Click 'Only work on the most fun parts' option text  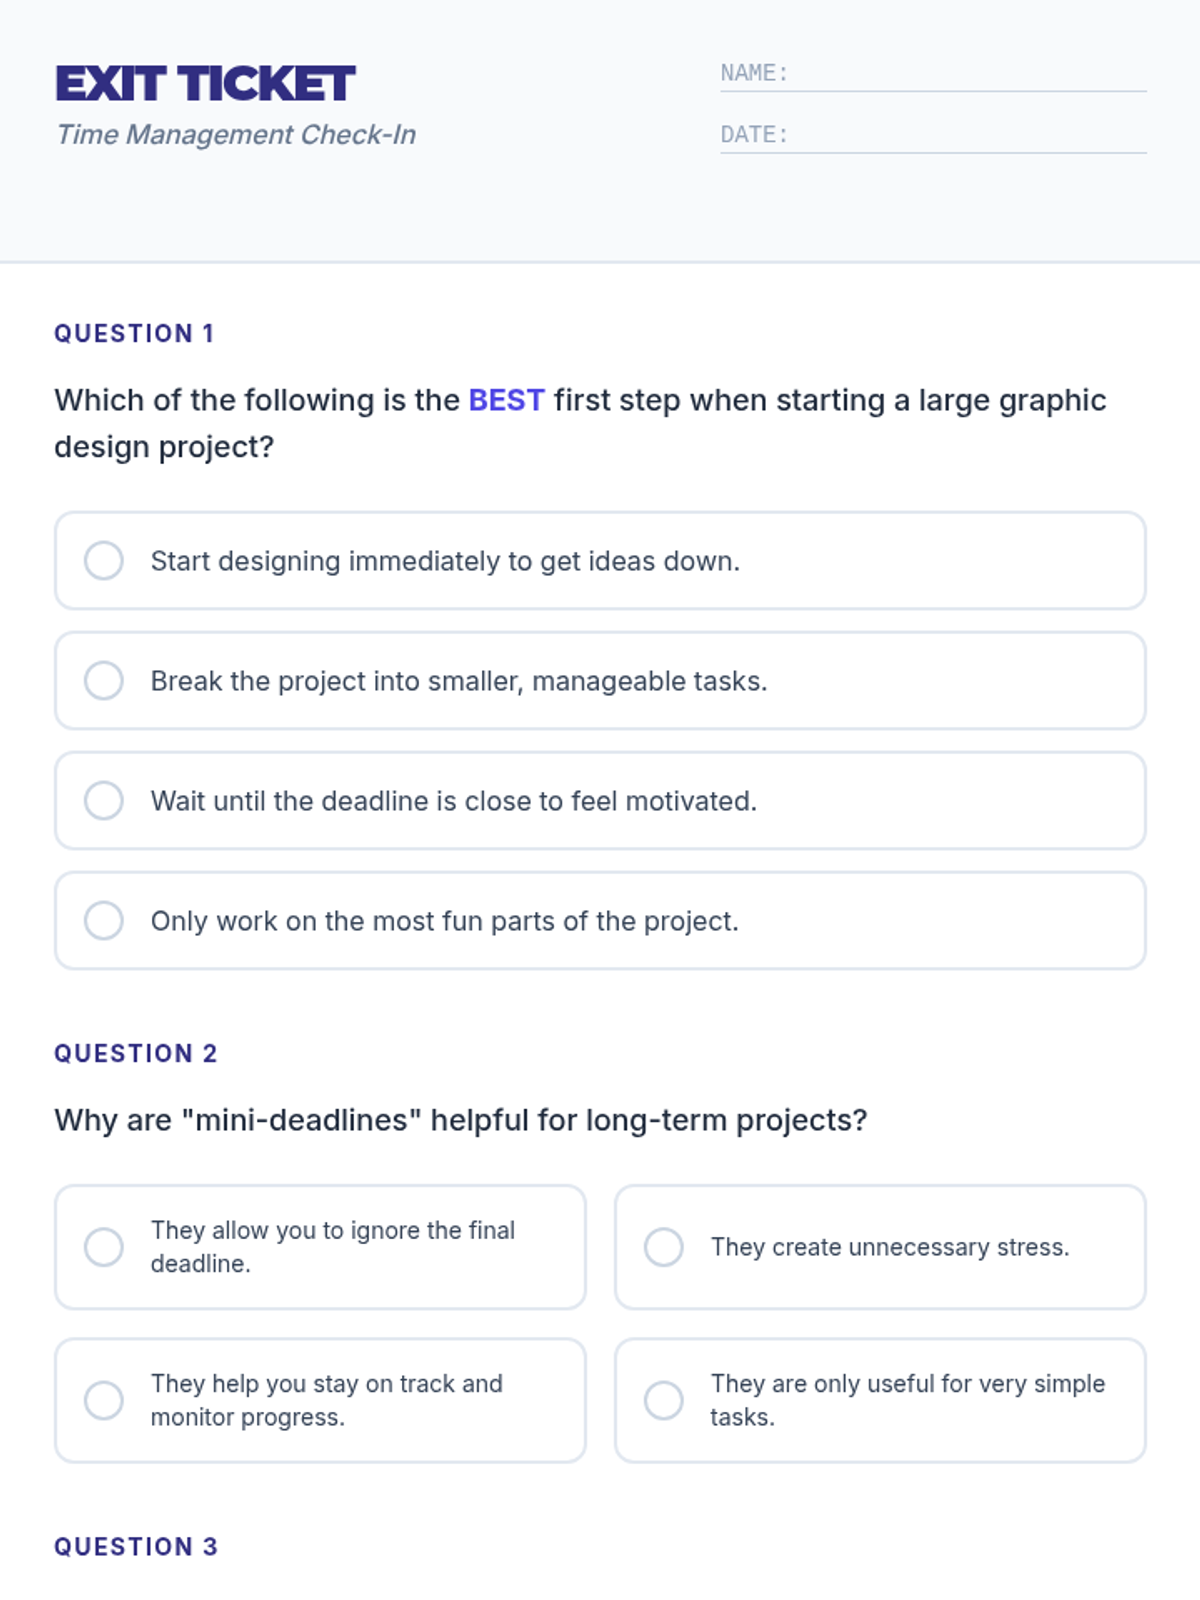tap(445, 921)
